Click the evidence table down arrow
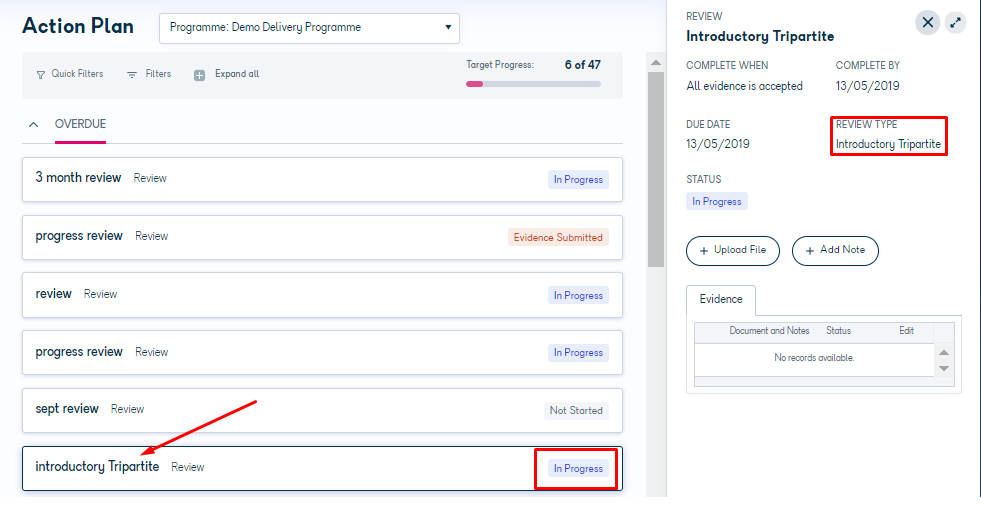The height and width of the screenshot is (510, 981). pyautogui.click(x=944, y=369)
